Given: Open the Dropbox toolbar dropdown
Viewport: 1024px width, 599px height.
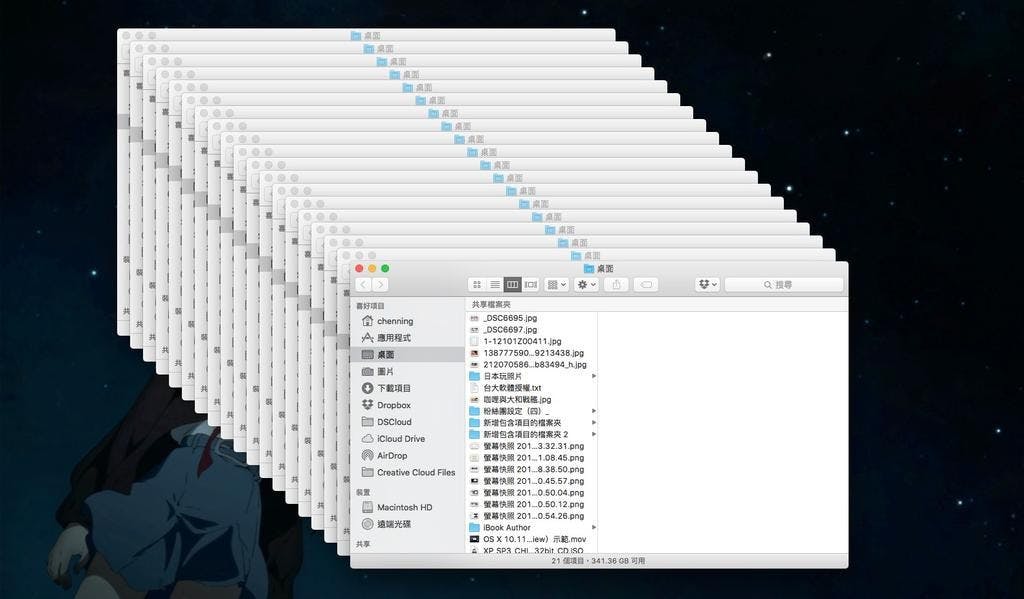Looking at the screenshot, I should [707, 285].
